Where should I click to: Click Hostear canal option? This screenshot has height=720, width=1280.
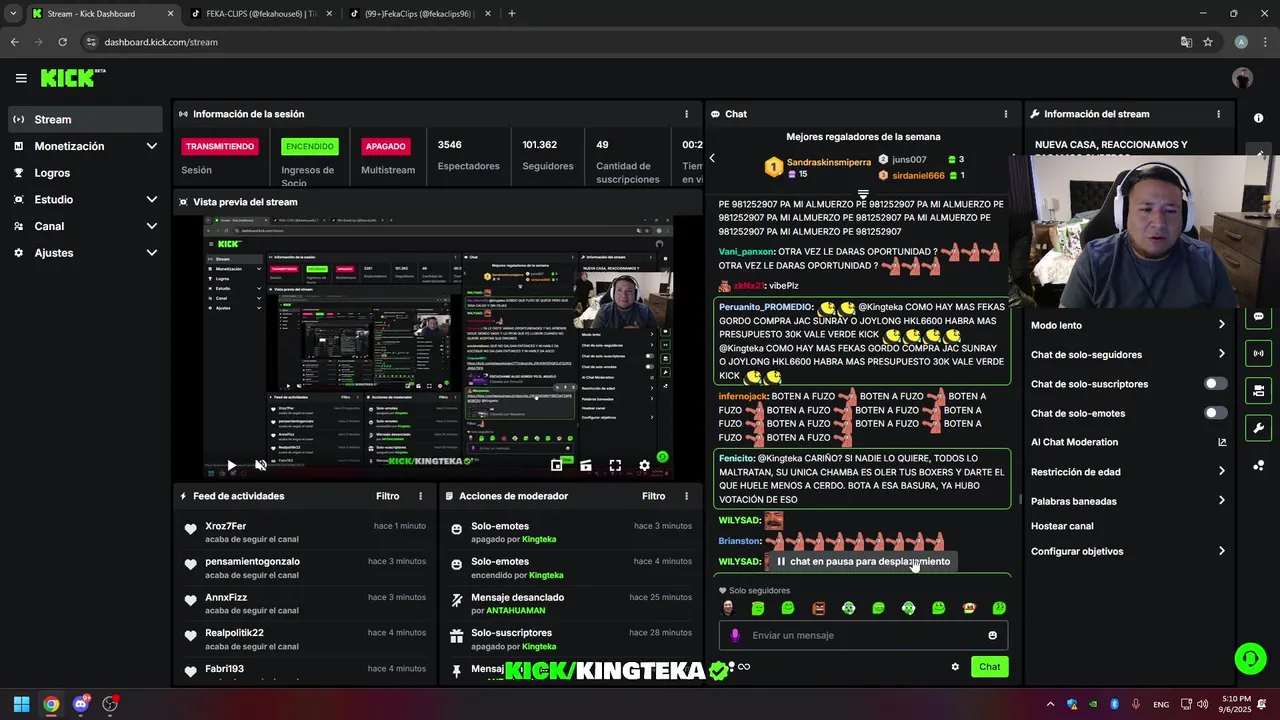(1062, 526)
